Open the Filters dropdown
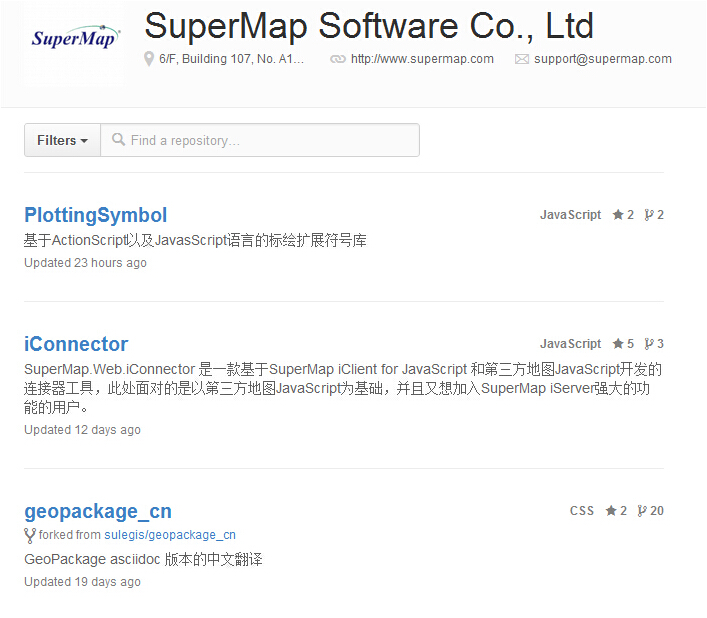Viewport: 707px width, 618px height. (62, 141)
